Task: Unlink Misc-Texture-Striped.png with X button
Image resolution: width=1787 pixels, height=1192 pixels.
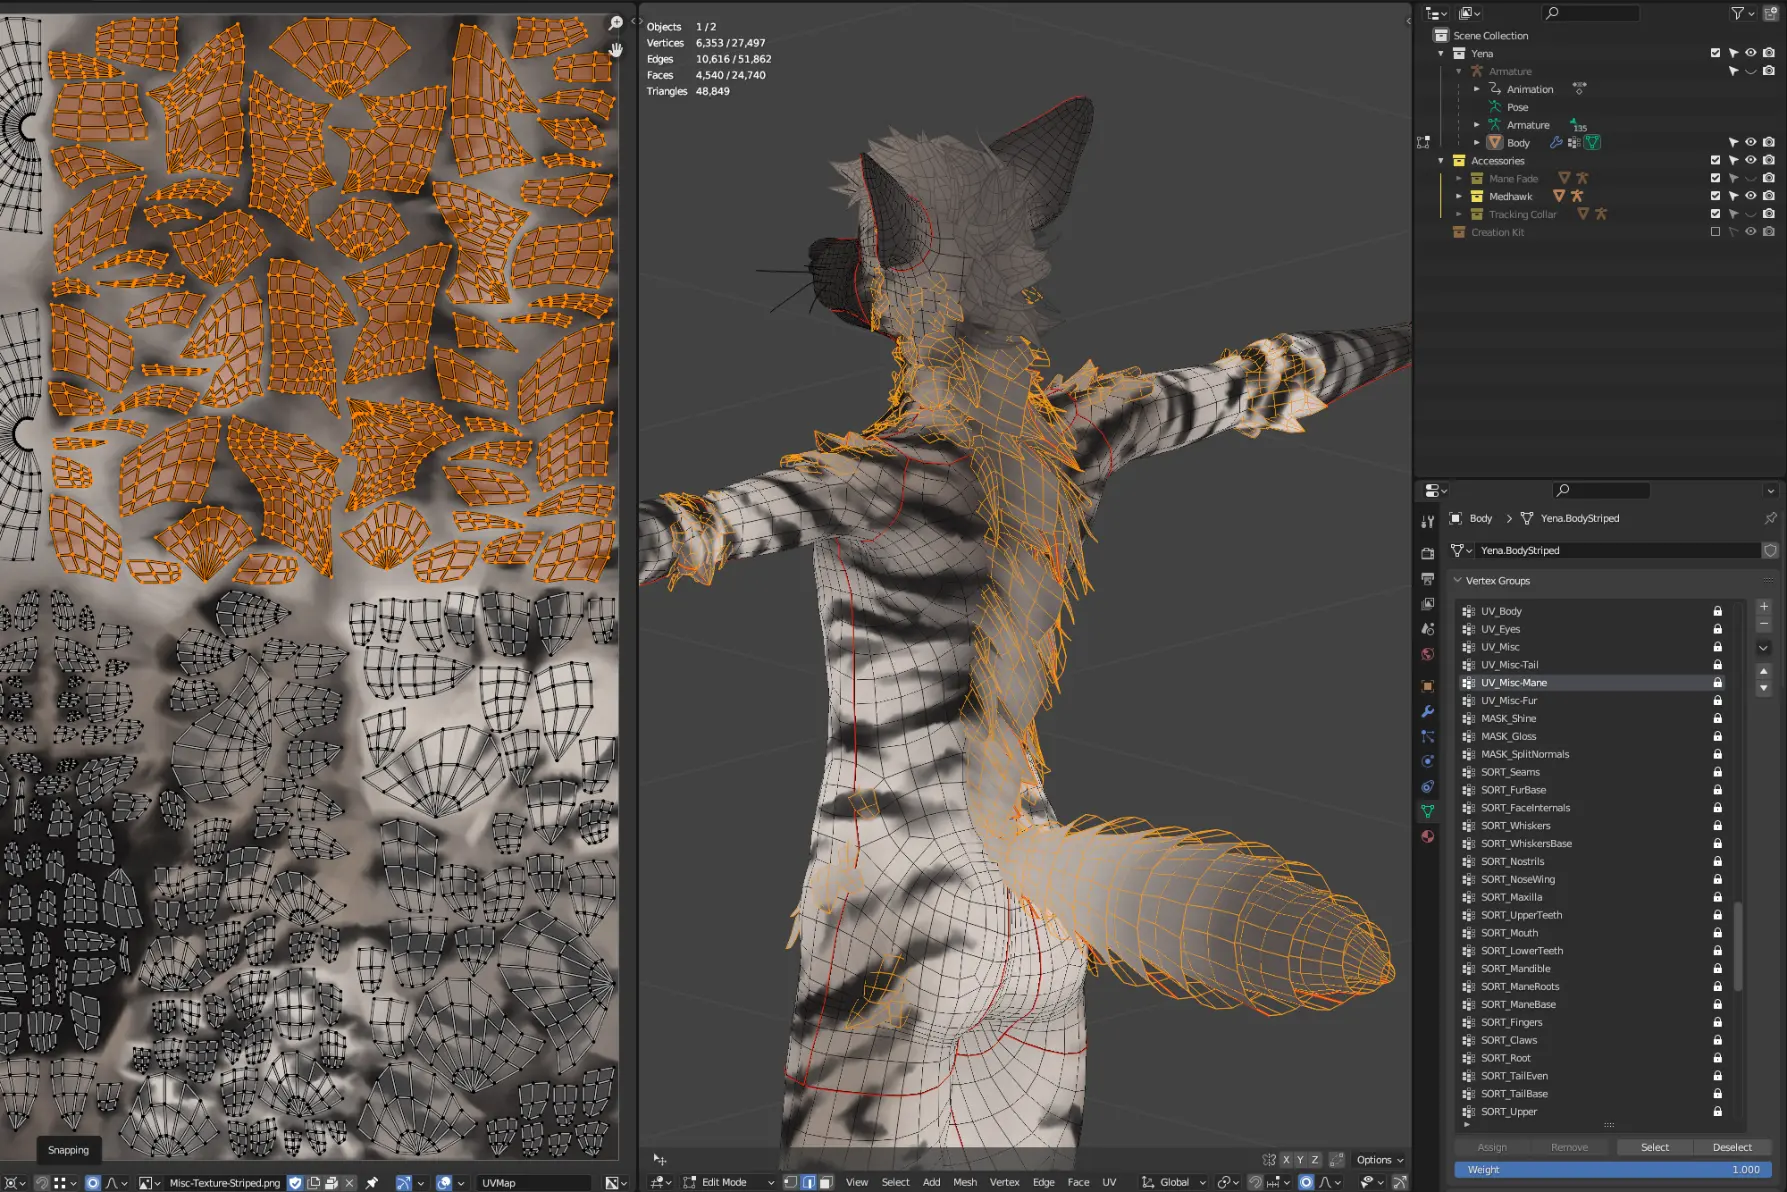Action: coord(349,1183)
